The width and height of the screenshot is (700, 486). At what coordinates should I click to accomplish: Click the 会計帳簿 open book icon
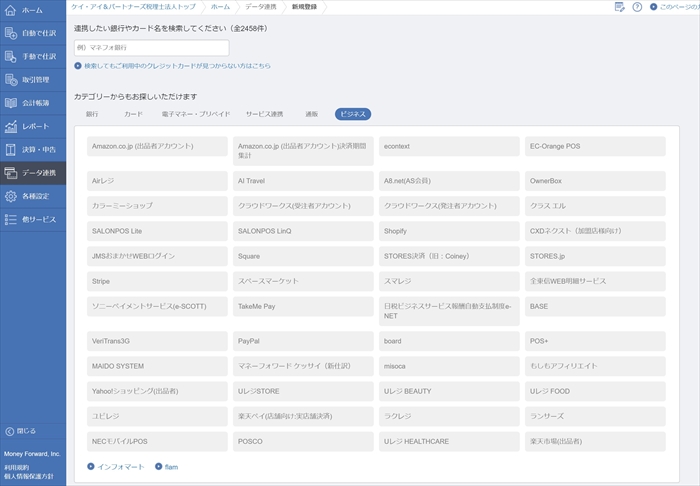pyautogui.click(x=11, y=103)
